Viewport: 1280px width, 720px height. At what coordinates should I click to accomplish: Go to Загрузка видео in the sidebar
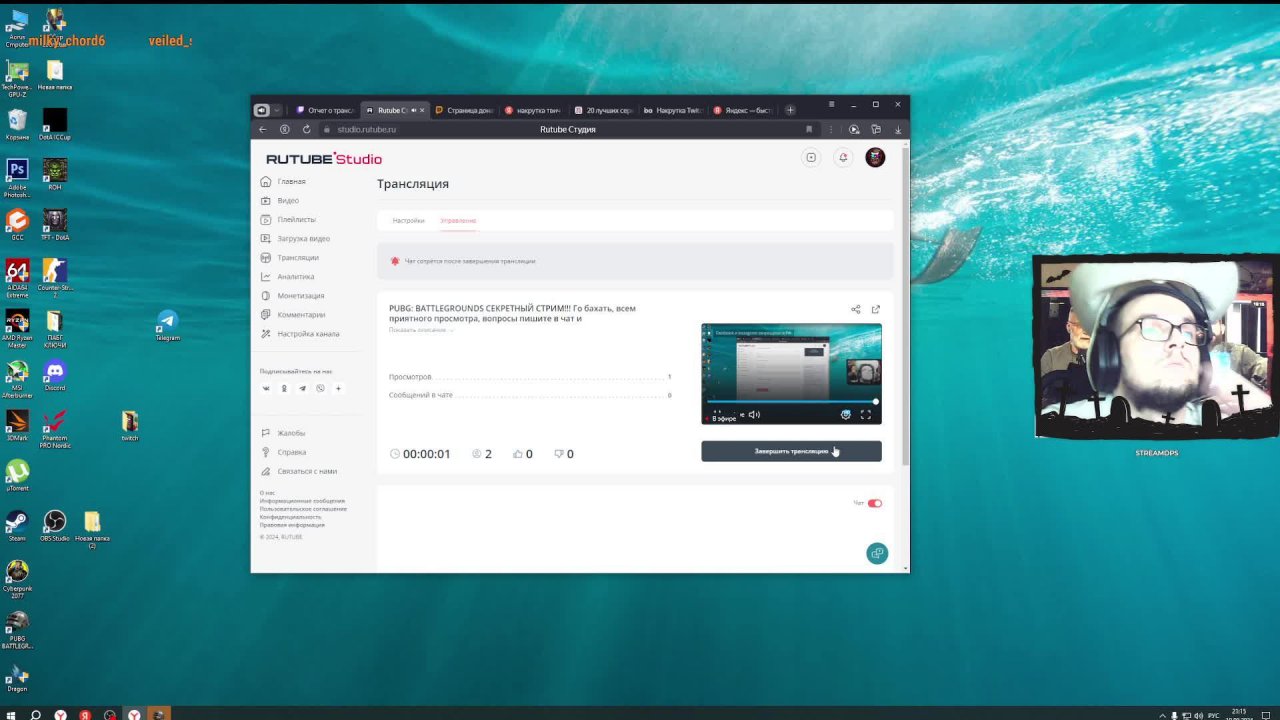295,239
